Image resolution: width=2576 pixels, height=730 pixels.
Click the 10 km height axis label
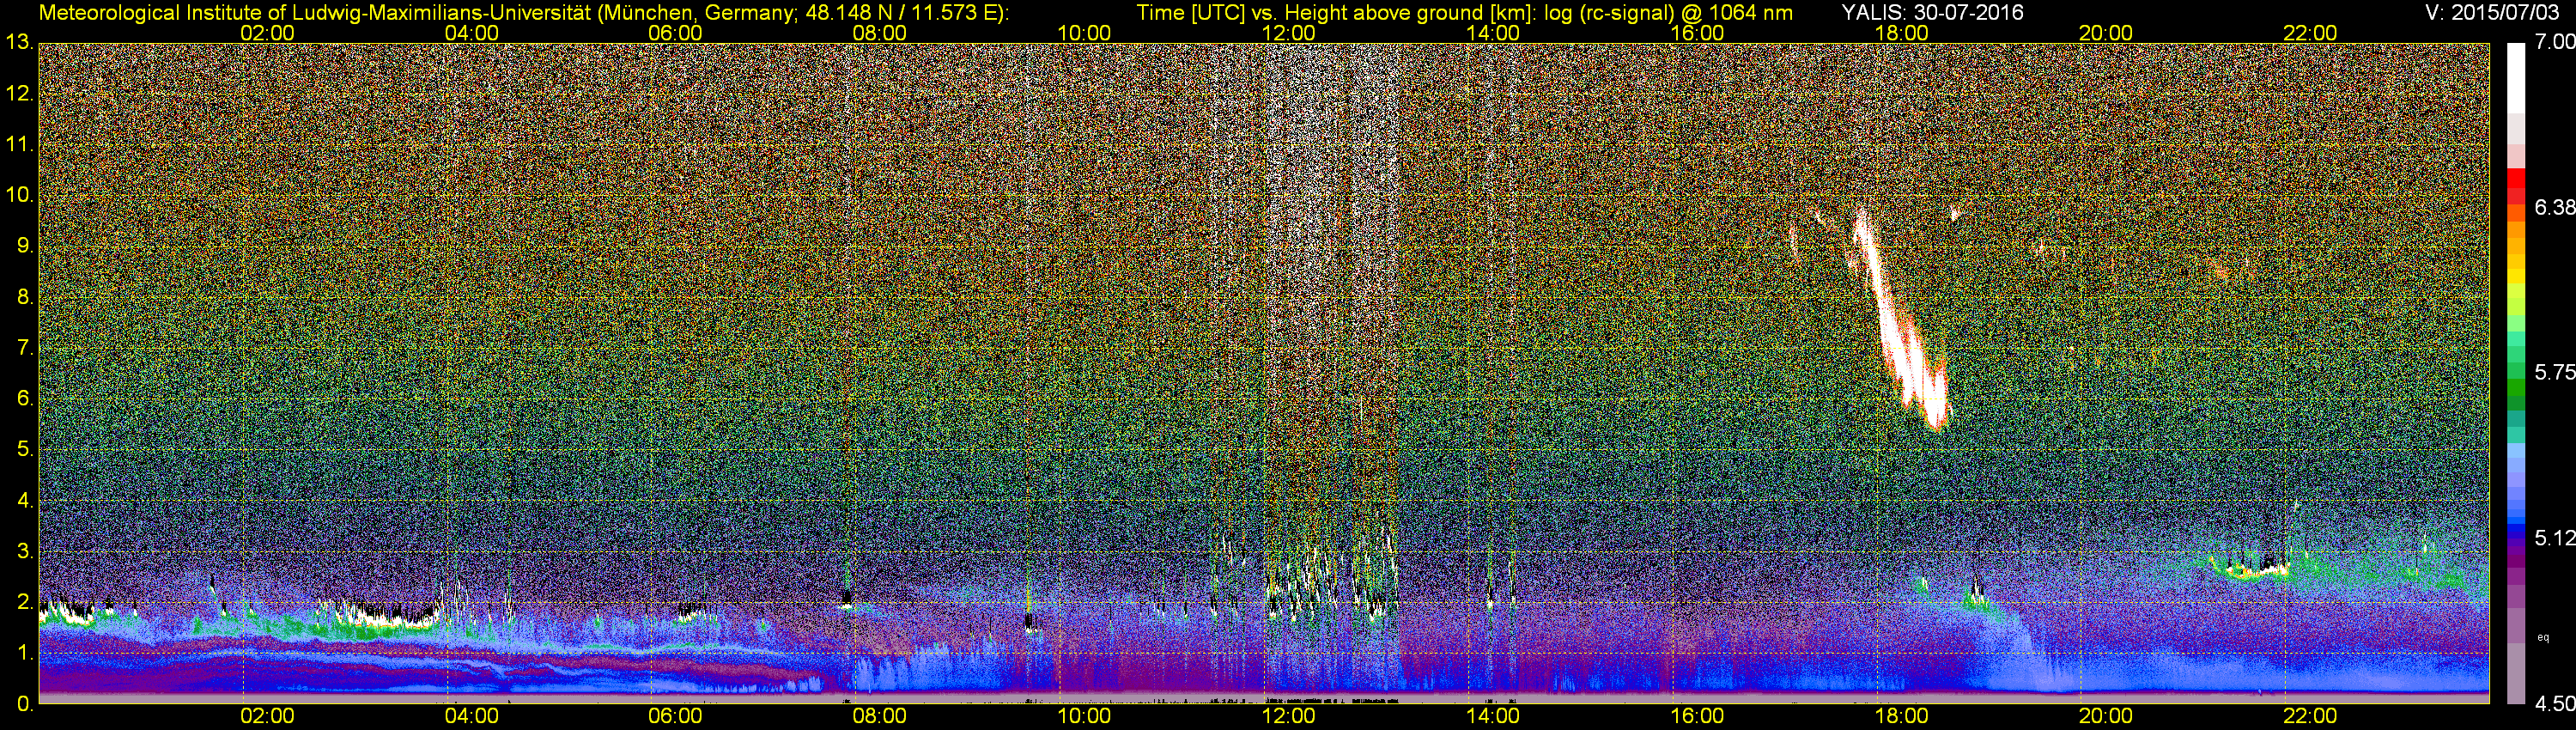(x=19, y=195)
